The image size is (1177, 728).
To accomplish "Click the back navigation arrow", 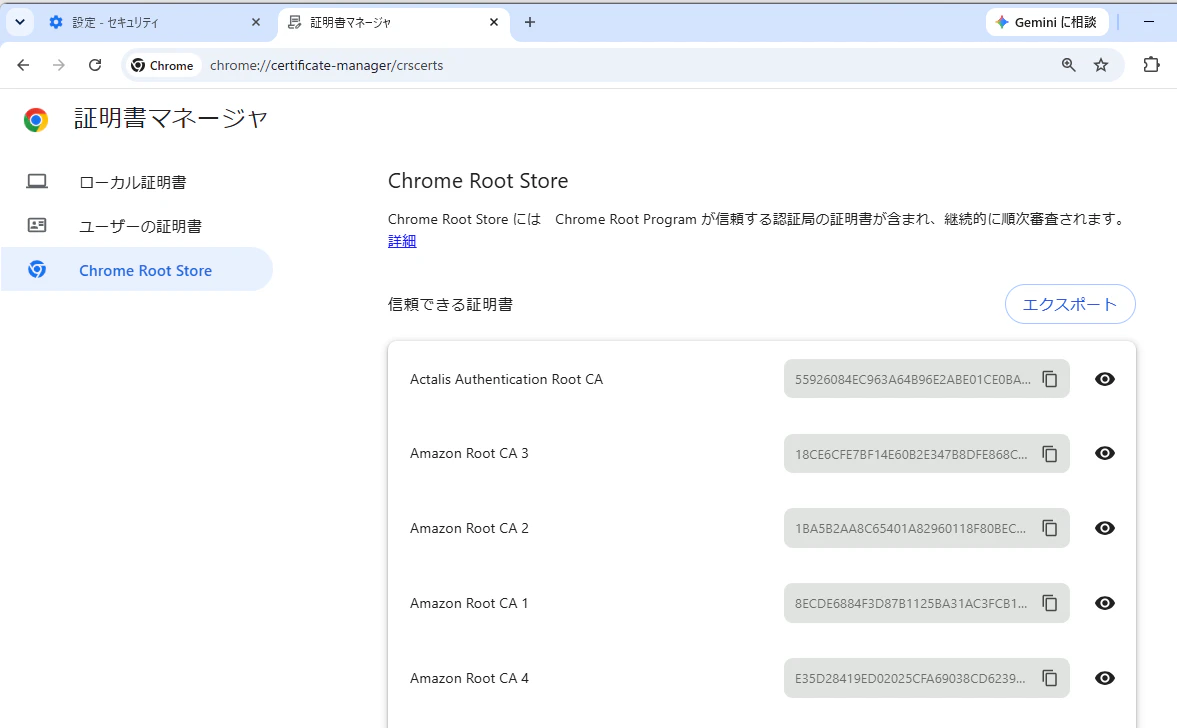I will (23, 65).
